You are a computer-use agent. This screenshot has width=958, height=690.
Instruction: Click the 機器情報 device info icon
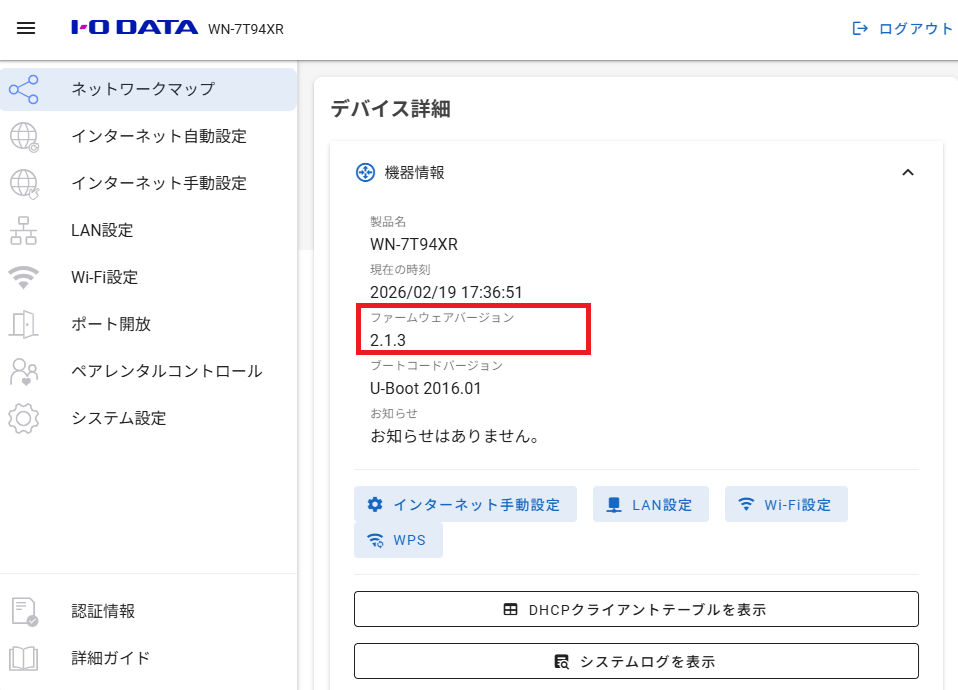(365, 172)
